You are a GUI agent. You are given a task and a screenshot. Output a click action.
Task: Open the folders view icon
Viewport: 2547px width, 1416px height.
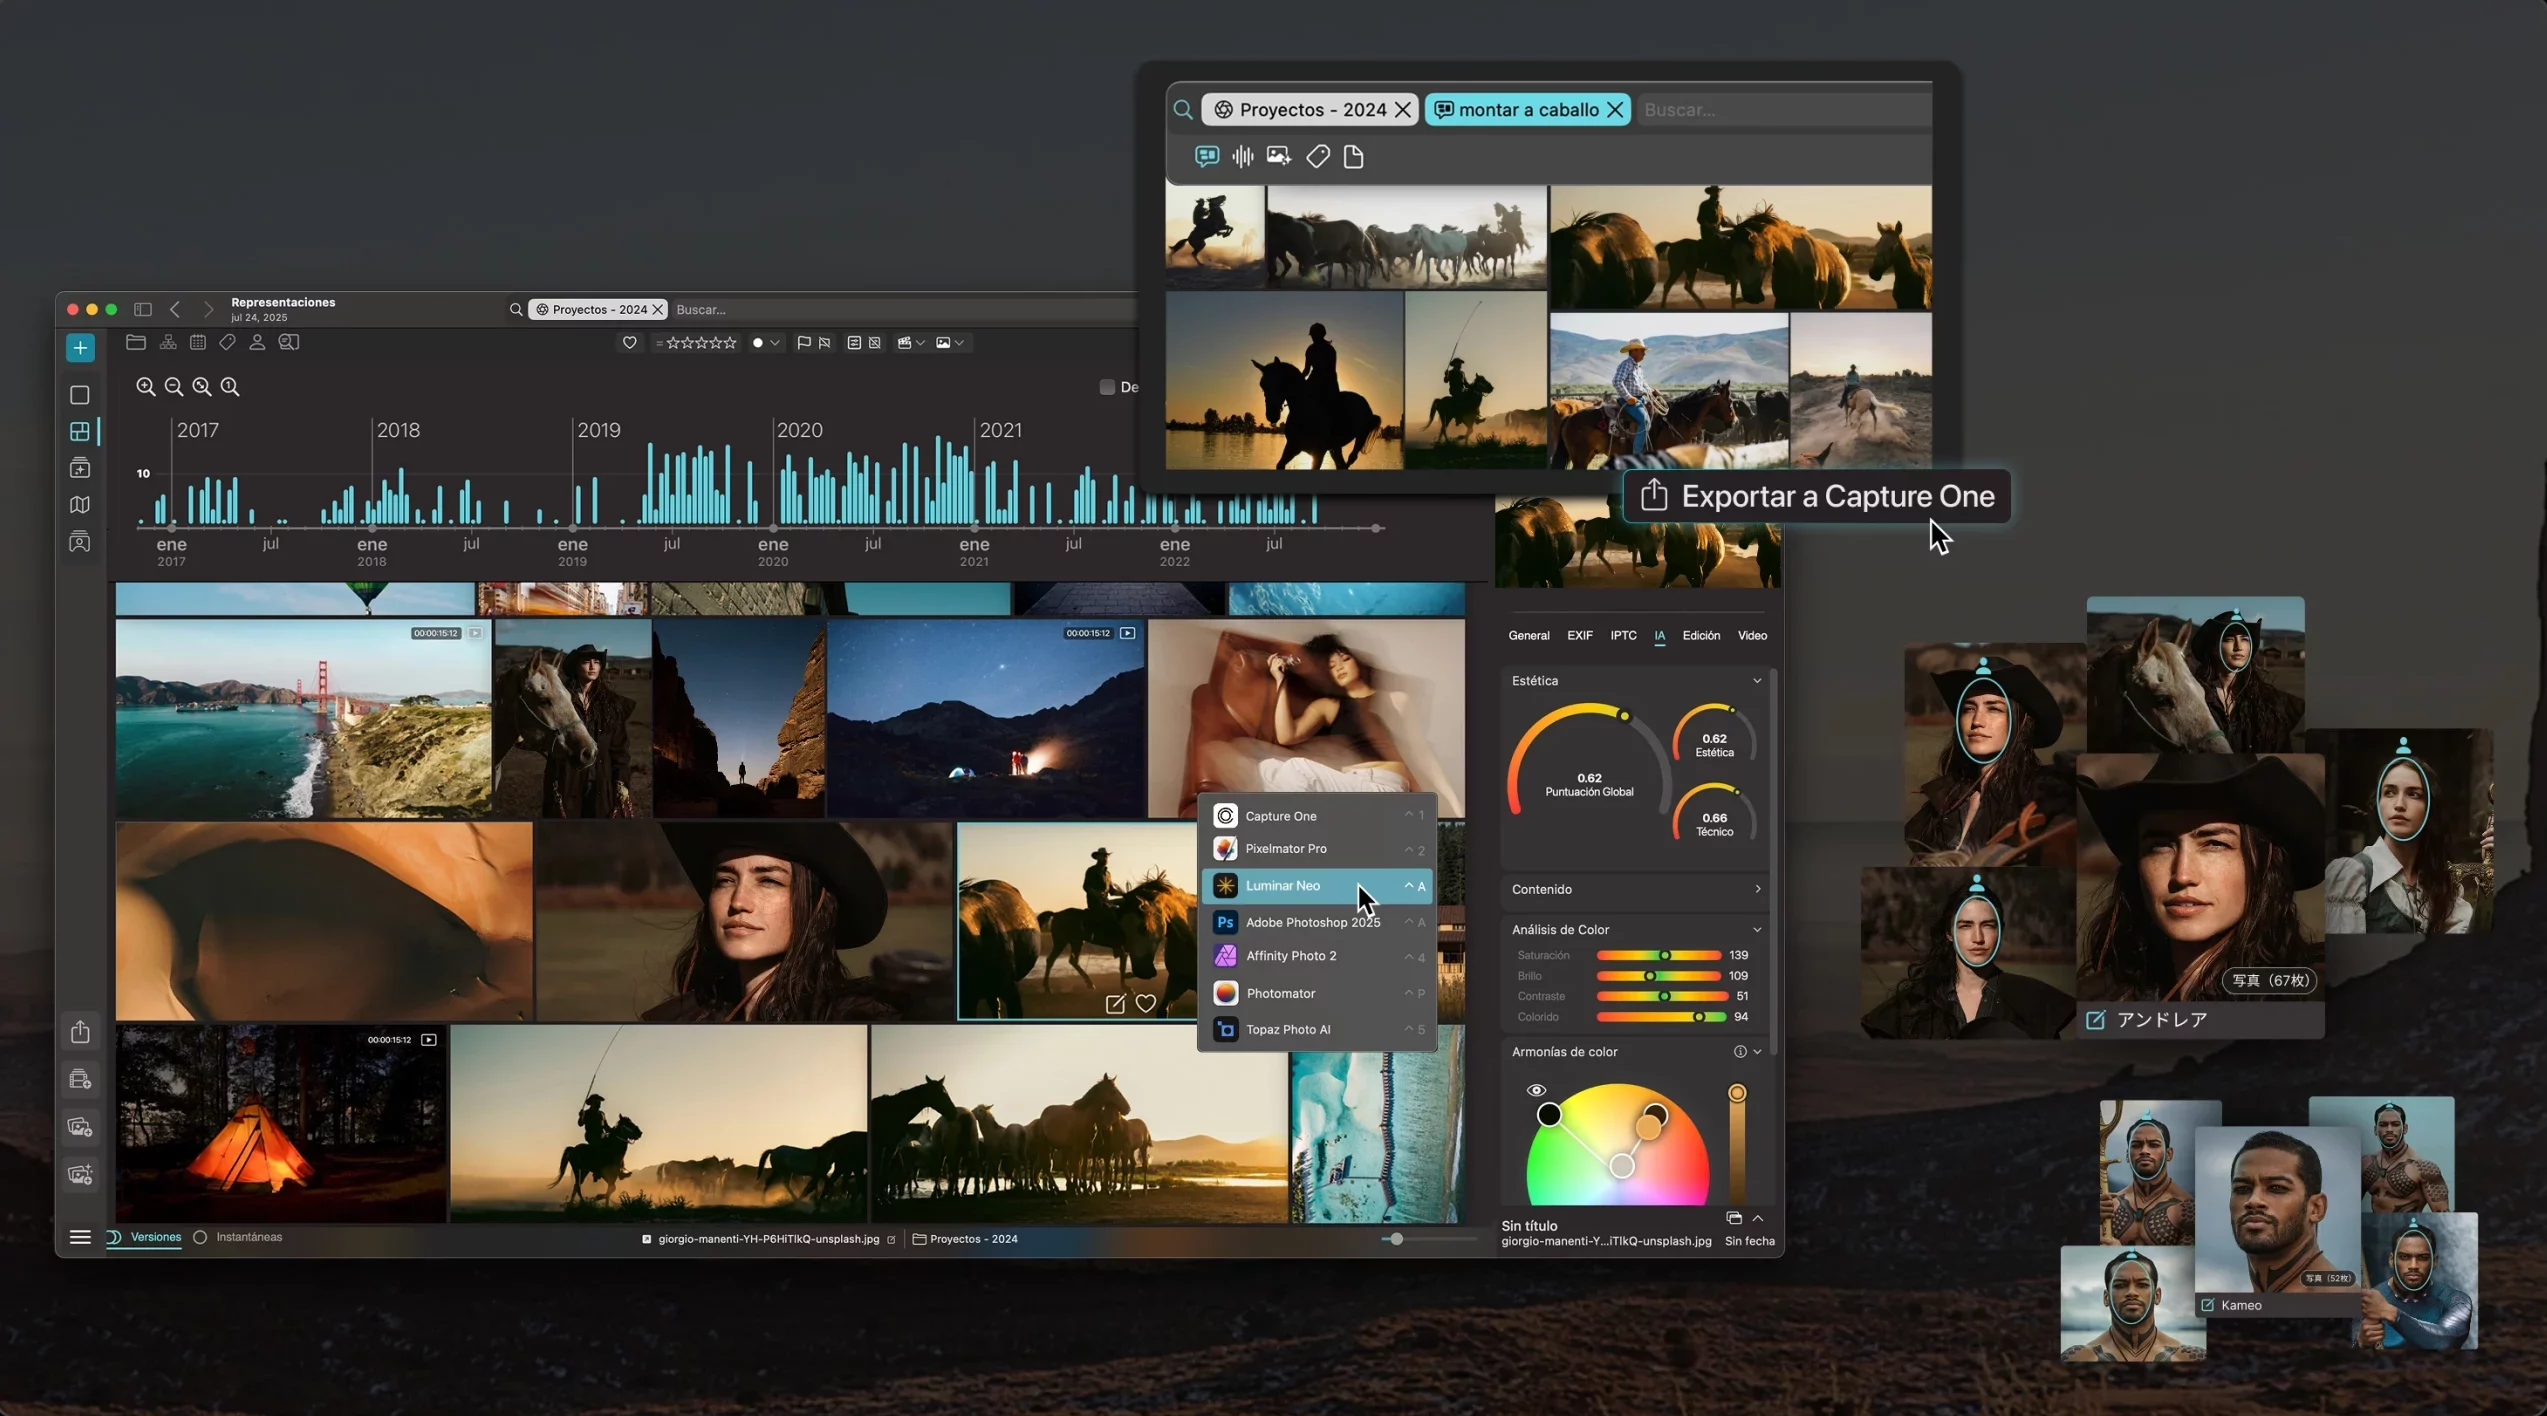tap(136, 342)
